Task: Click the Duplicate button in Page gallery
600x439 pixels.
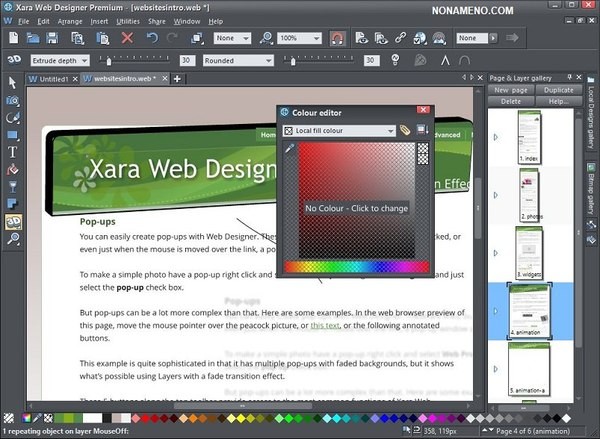Action: coord(560,90)
